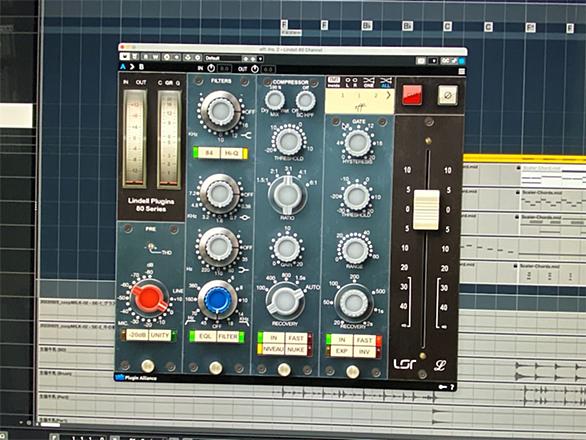The height and width of the screenshot is (440, 586).
Task: Toggle the phase invert button
Action: [447, 95]
